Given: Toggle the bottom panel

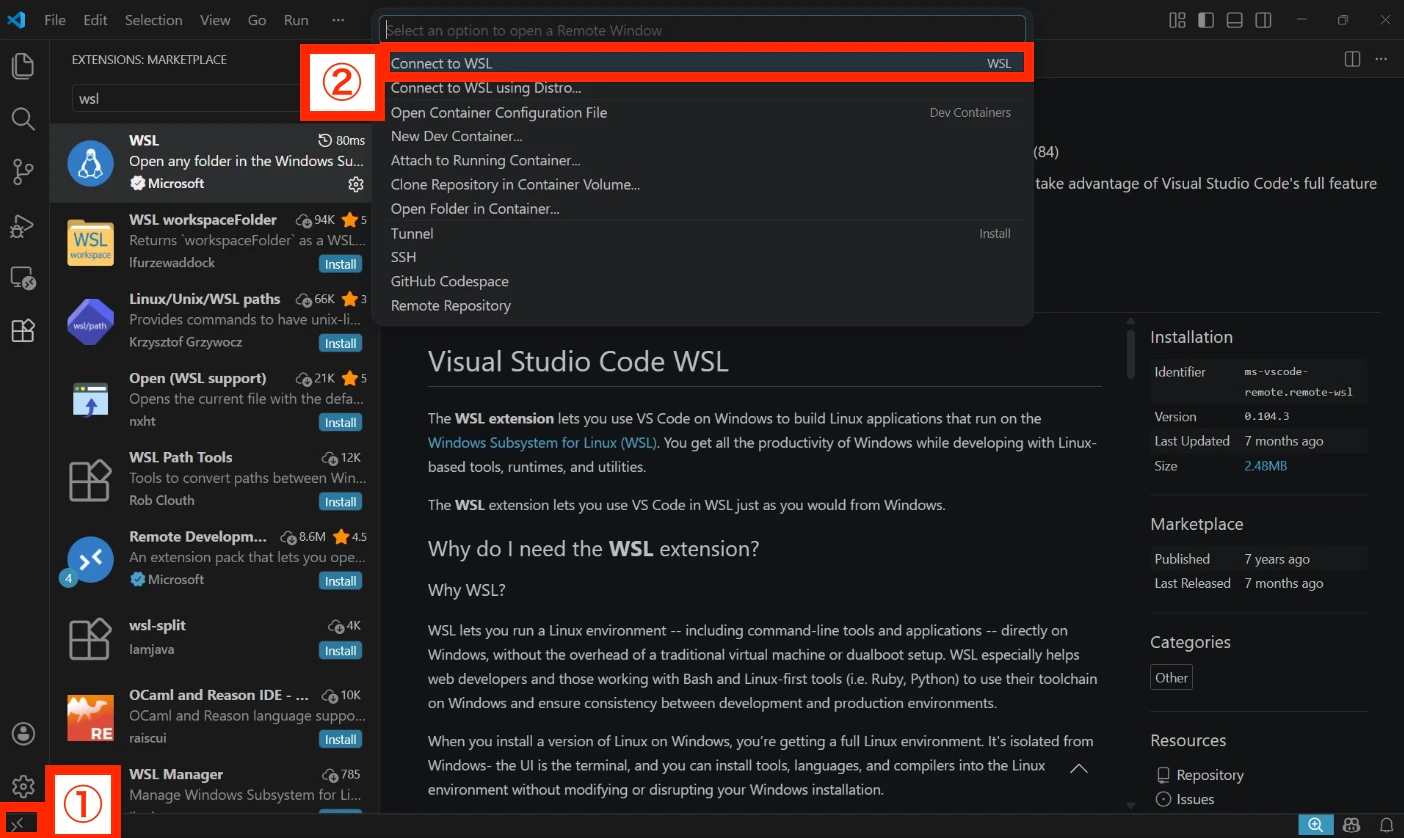Looking at the screenshot, I should pyautogui.click(x=1235, y=20).
